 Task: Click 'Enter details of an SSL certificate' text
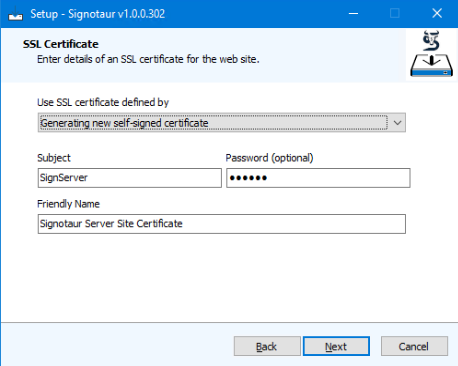pos(148,59)
